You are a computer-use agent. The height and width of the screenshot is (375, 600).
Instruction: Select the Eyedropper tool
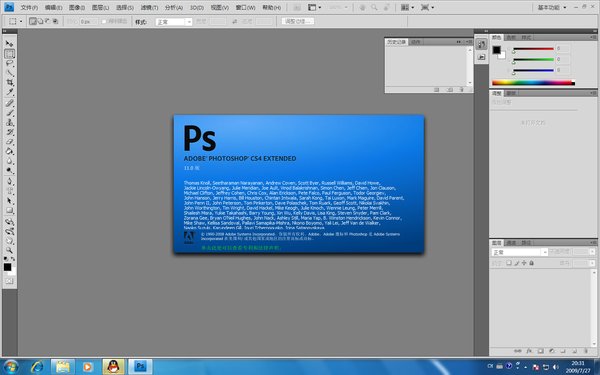10,92
